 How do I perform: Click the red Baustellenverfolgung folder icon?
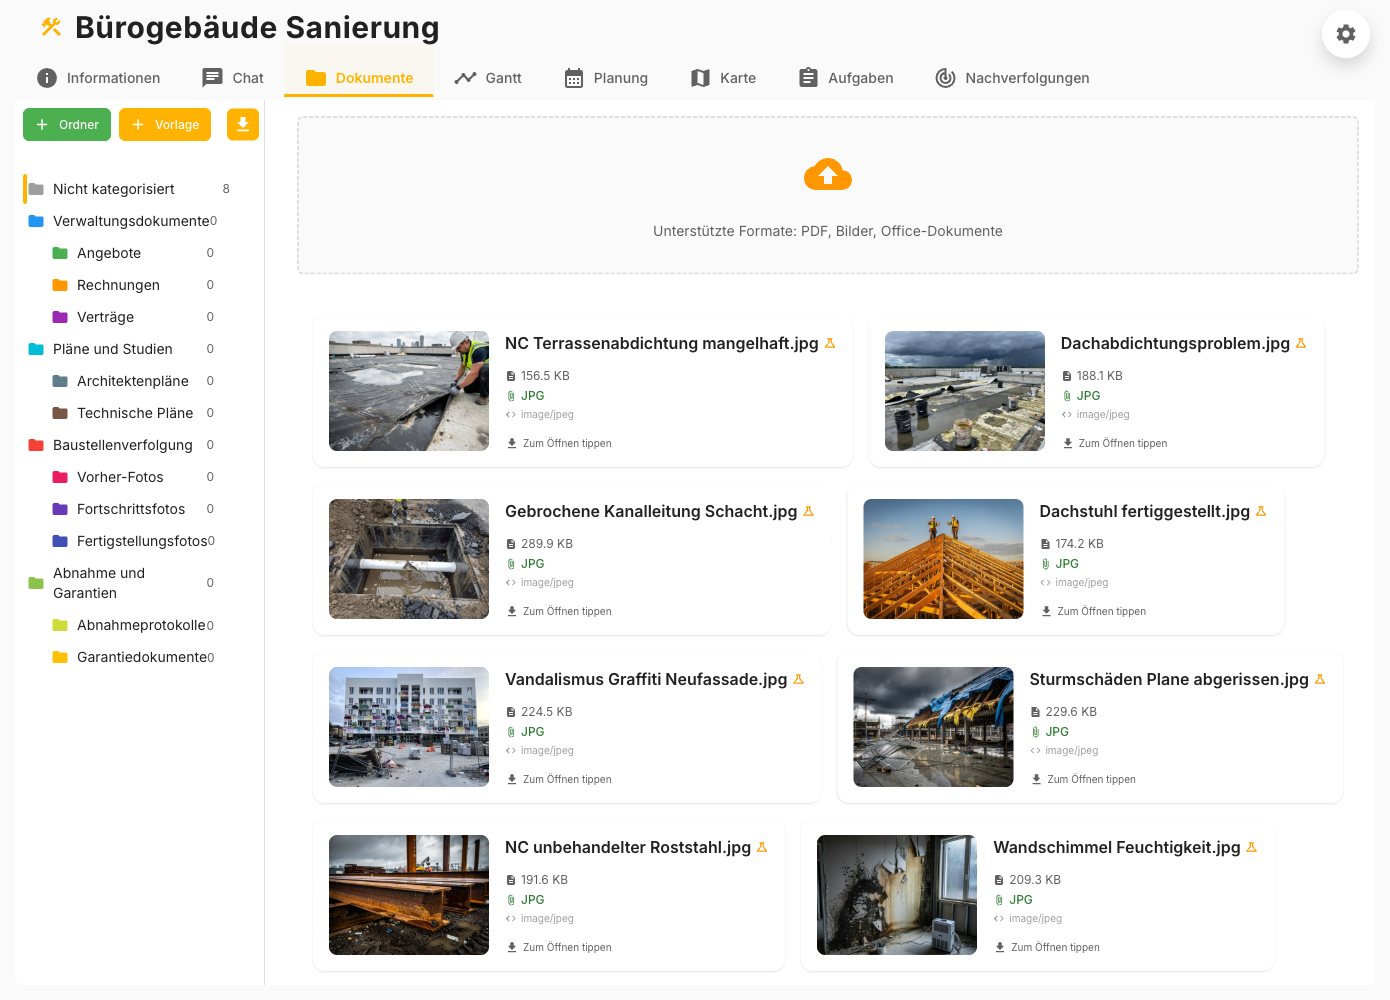coord(36,445)
